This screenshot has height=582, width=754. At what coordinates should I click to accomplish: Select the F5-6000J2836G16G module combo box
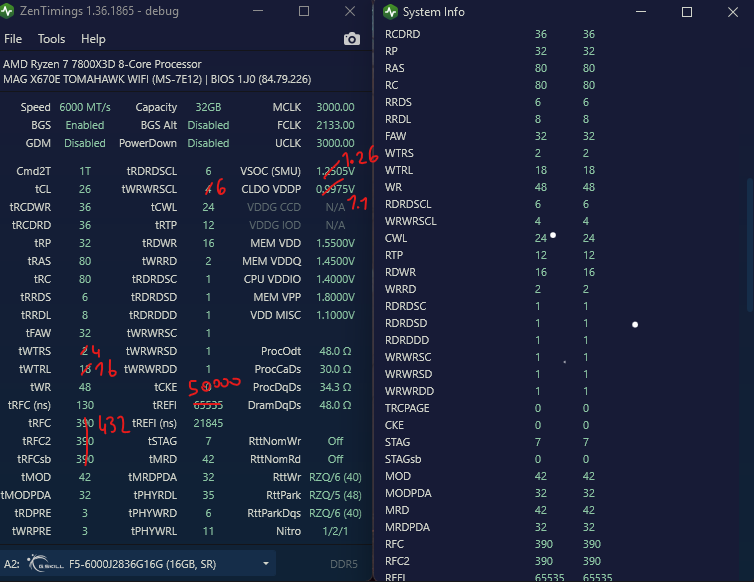pyautogui.click(x=138, y=564)
